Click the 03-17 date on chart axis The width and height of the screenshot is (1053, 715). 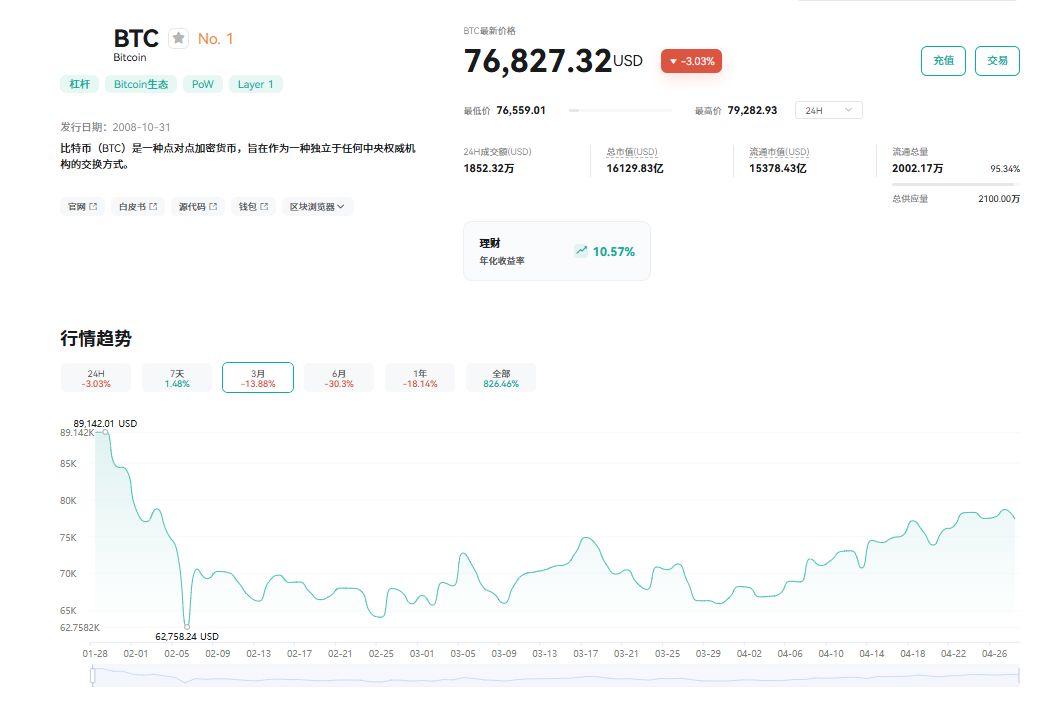pyautogui.click(x=586, y=653)
